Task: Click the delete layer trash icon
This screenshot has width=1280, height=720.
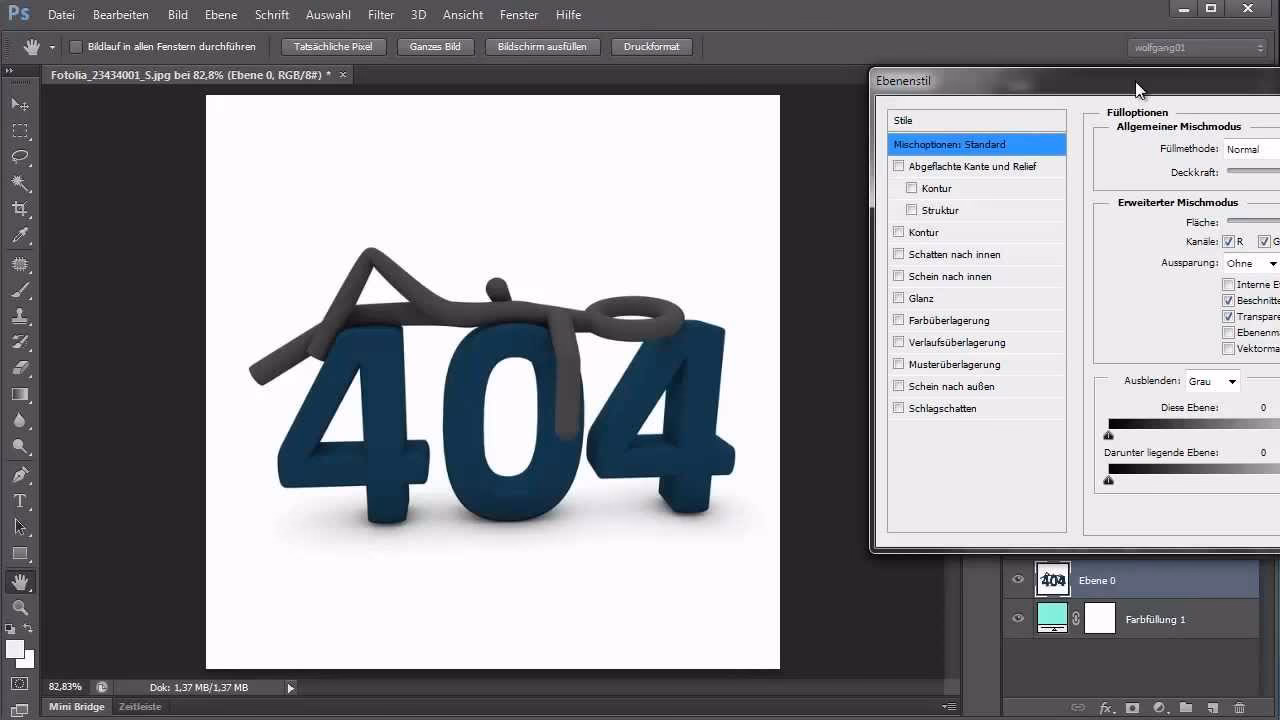Action: [1239, 708]
